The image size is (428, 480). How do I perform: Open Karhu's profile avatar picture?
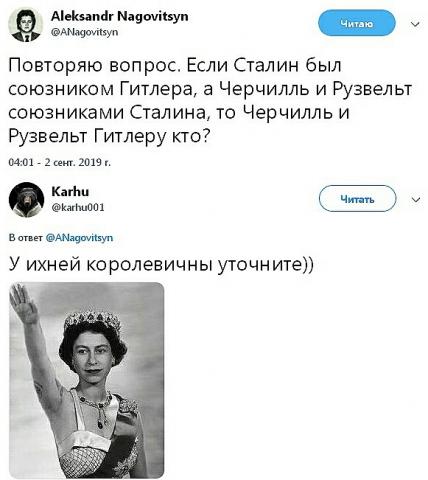point(26,200)
